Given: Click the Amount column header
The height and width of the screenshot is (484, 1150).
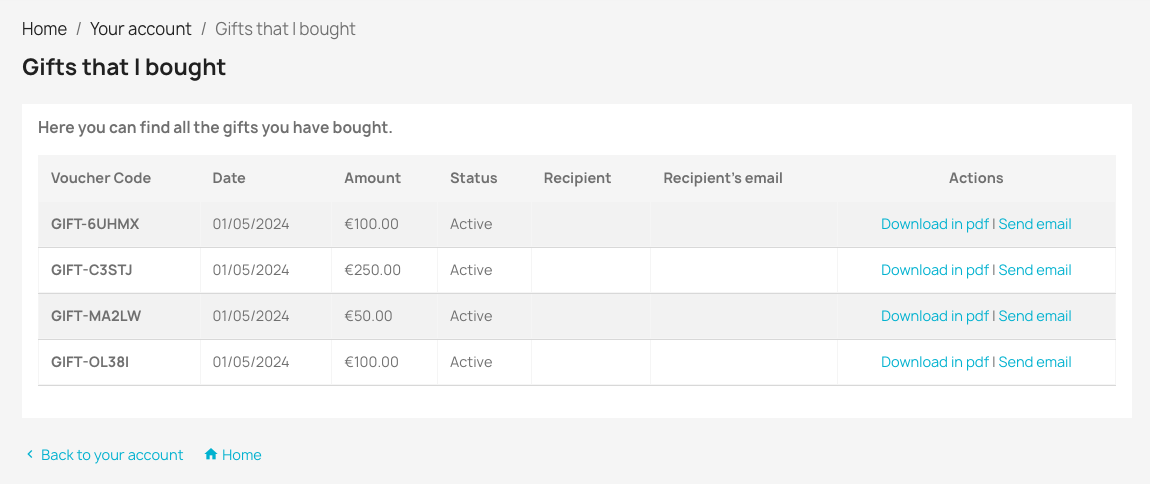Looking at the screenshot, I should tap(372, 178).
